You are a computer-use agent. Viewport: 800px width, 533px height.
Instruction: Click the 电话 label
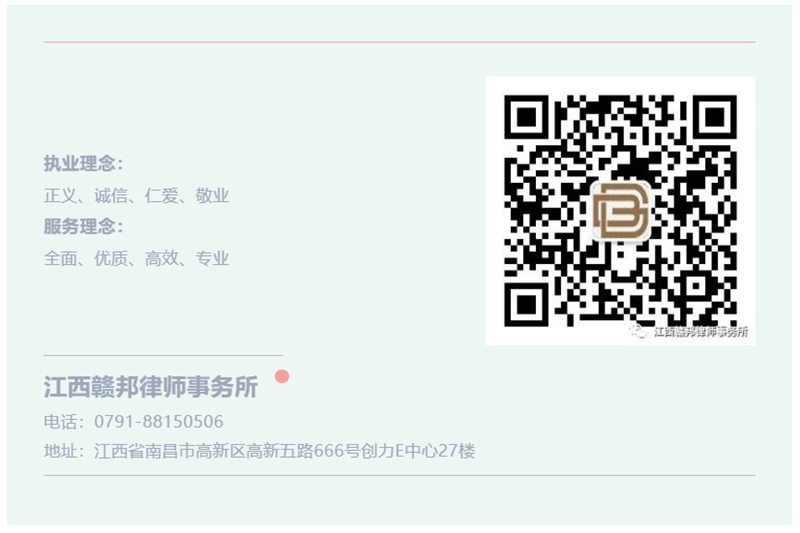click(x=60, y=422)
